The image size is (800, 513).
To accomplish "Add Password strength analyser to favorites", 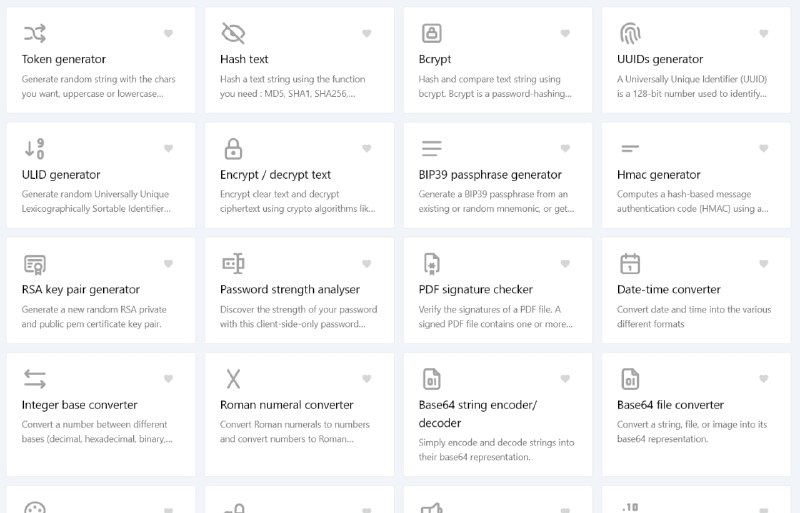I will click(x=367, y=264).
